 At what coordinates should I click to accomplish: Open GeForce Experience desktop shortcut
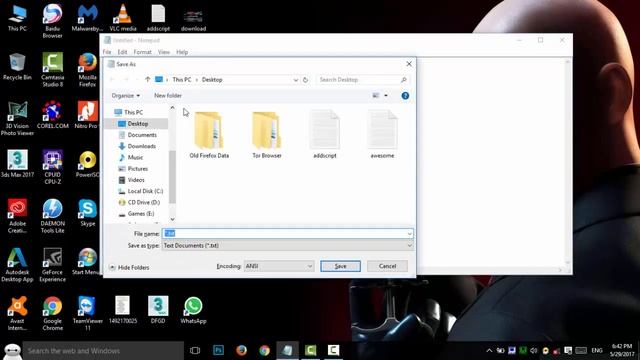(x=52, y=264)
